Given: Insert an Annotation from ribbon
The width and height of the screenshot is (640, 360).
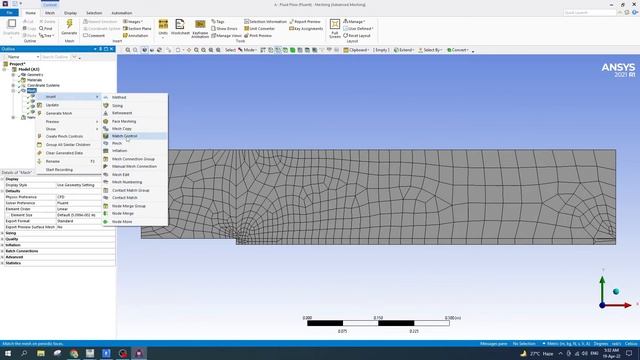Looking at the screenshot, I should (x=136, y=36).
